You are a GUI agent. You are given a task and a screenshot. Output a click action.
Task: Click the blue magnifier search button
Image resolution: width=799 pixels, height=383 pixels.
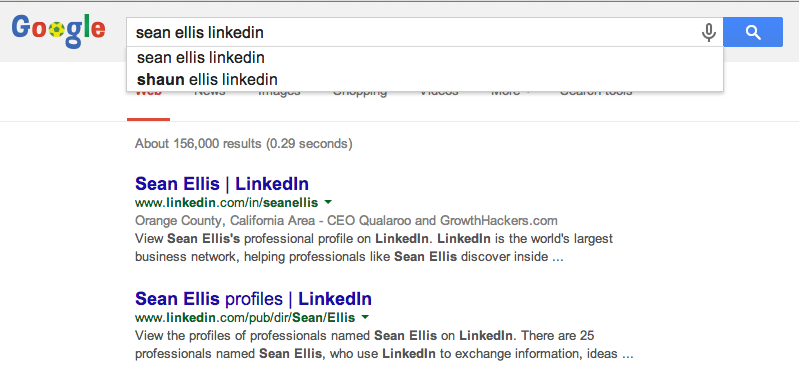[x=753, y=32]
